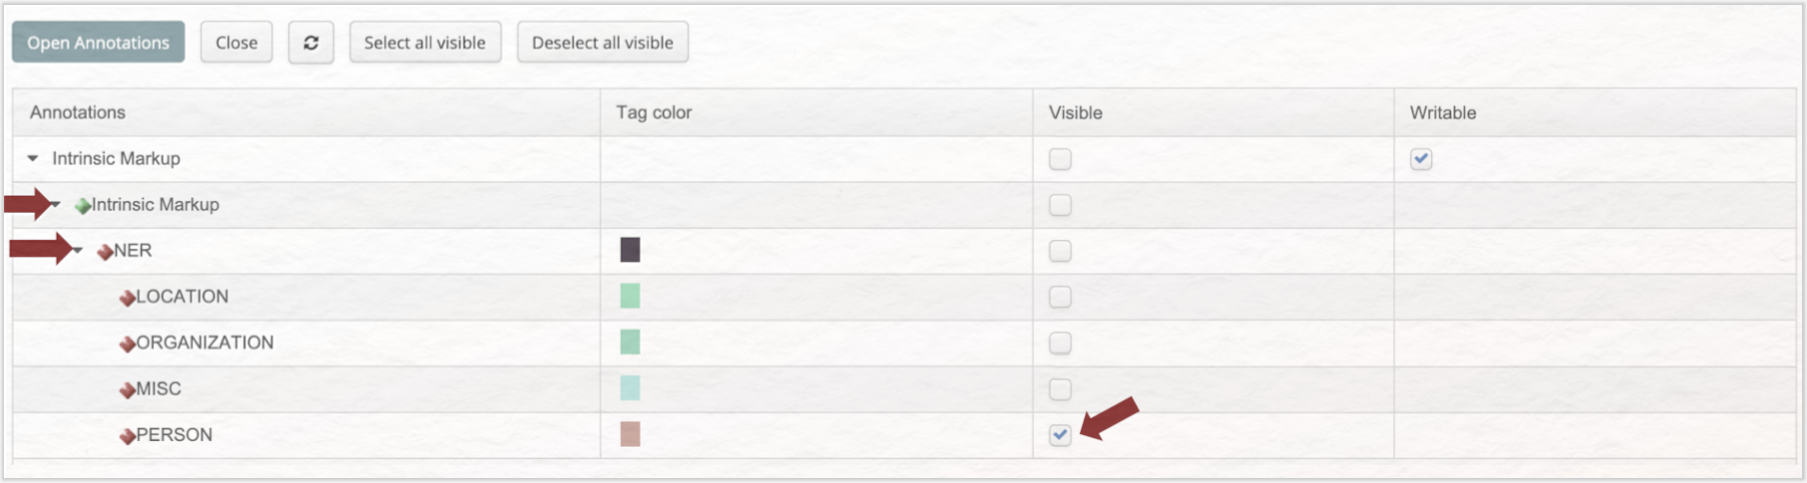Collapse the nested Intrinsic Markup tagset
Image resolution: width=1807 pixels, height=483 pixels.
pyautogui.click(x=56, y=204)
